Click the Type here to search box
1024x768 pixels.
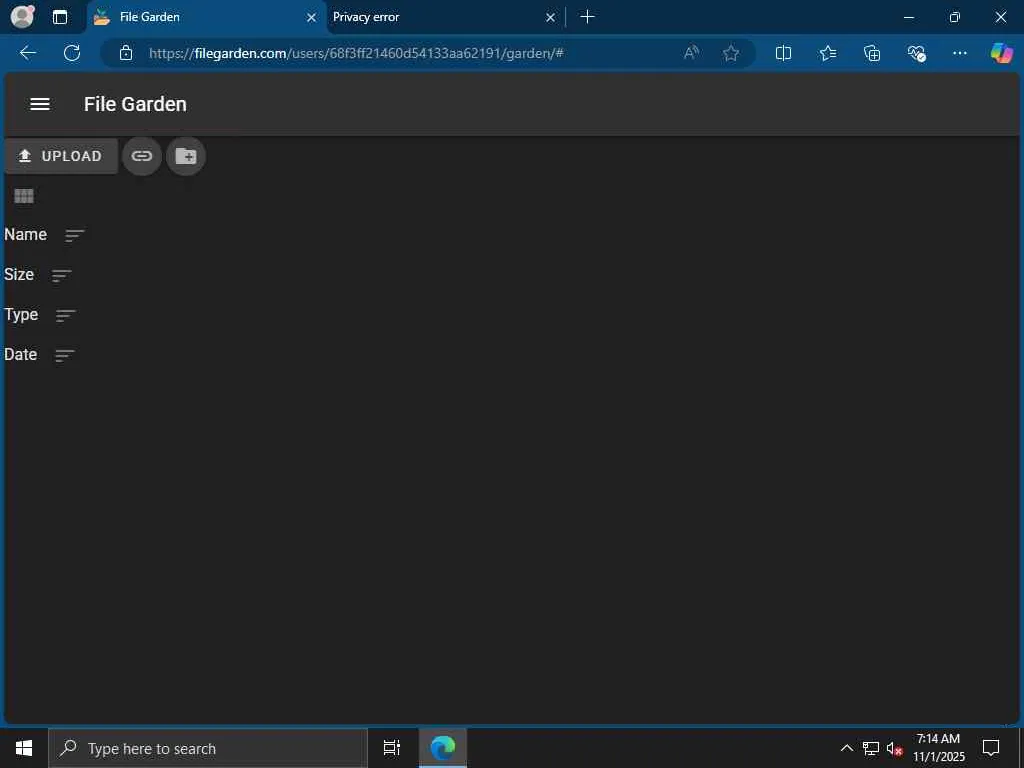pyautogui.click(x=208, y=748)
